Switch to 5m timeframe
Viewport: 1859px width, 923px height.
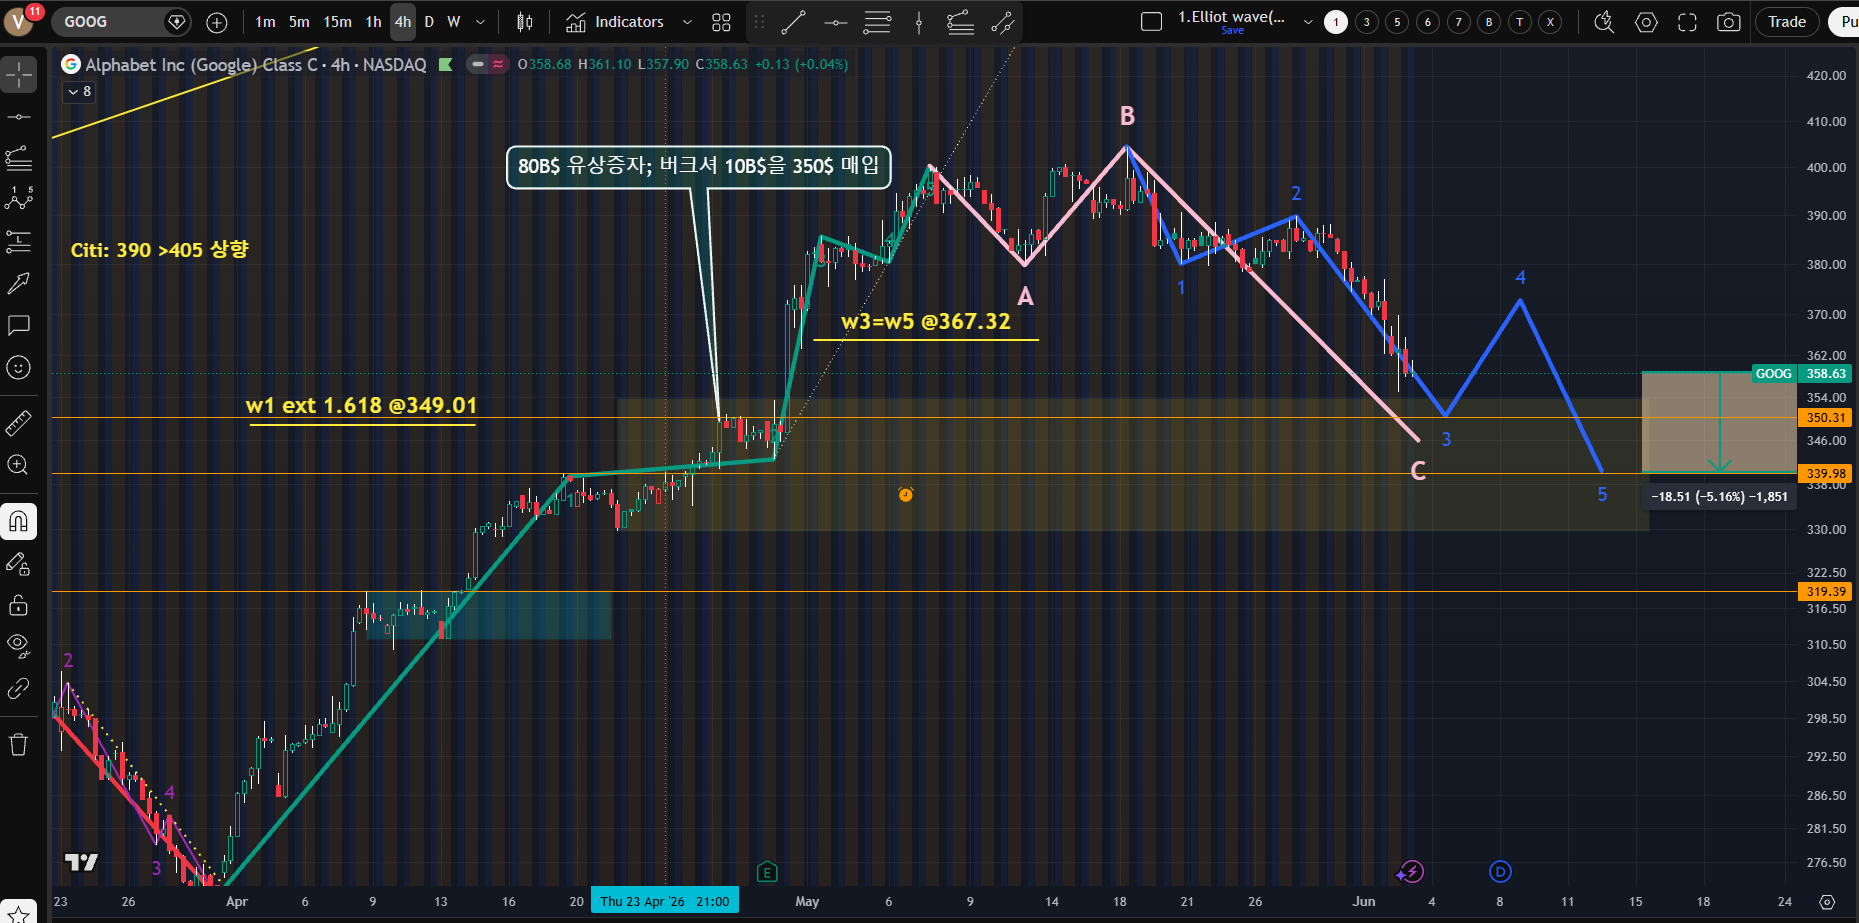pos(299,22)
